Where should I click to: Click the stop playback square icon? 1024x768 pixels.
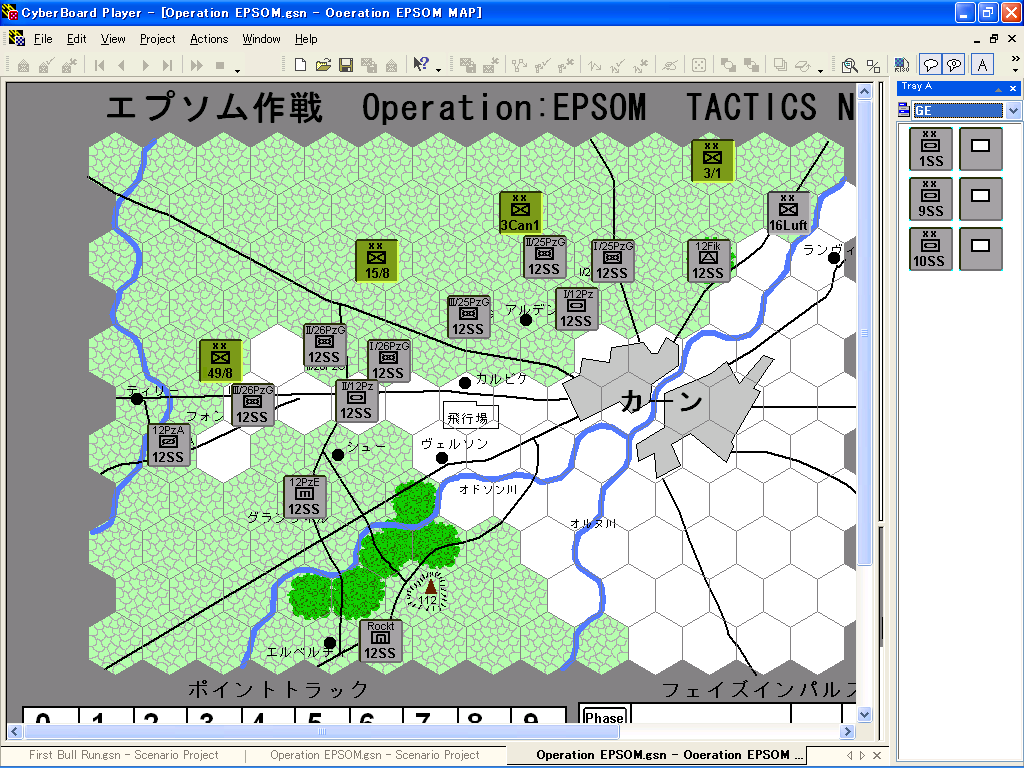point(220,65)
